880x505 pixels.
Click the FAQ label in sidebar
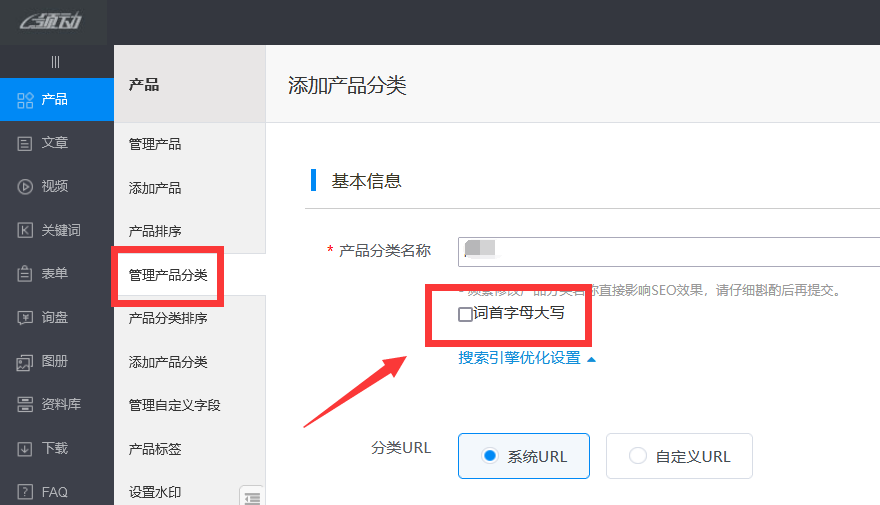pos(54,492)
